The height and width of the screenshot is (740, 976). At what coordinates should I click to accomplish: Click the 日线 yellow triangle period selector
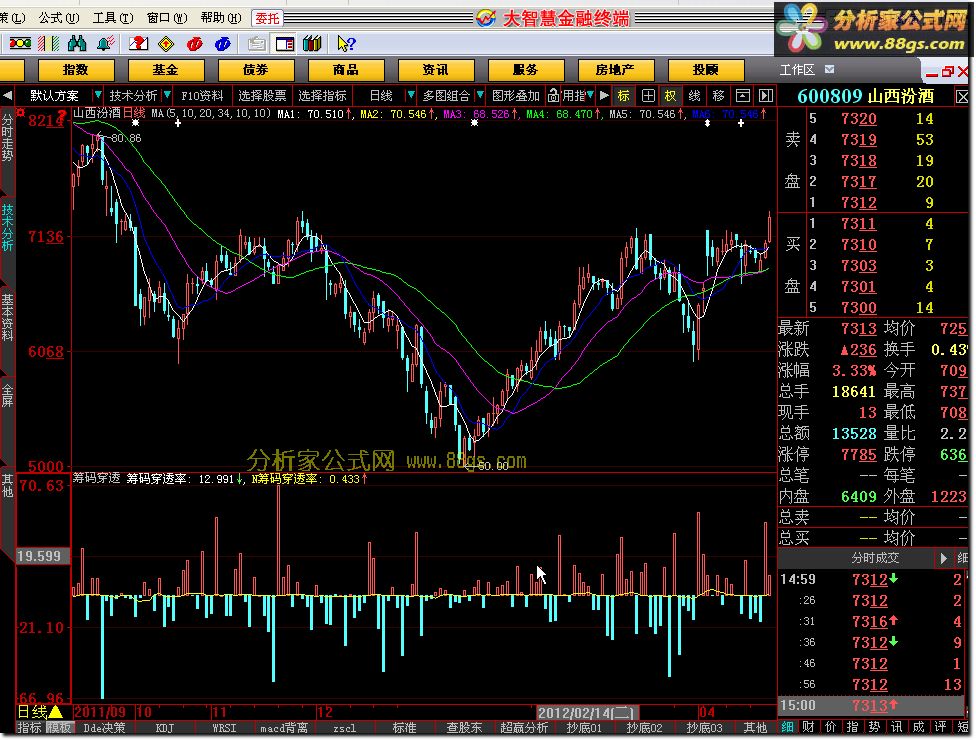pyautogui.click(x=40, y=711)
